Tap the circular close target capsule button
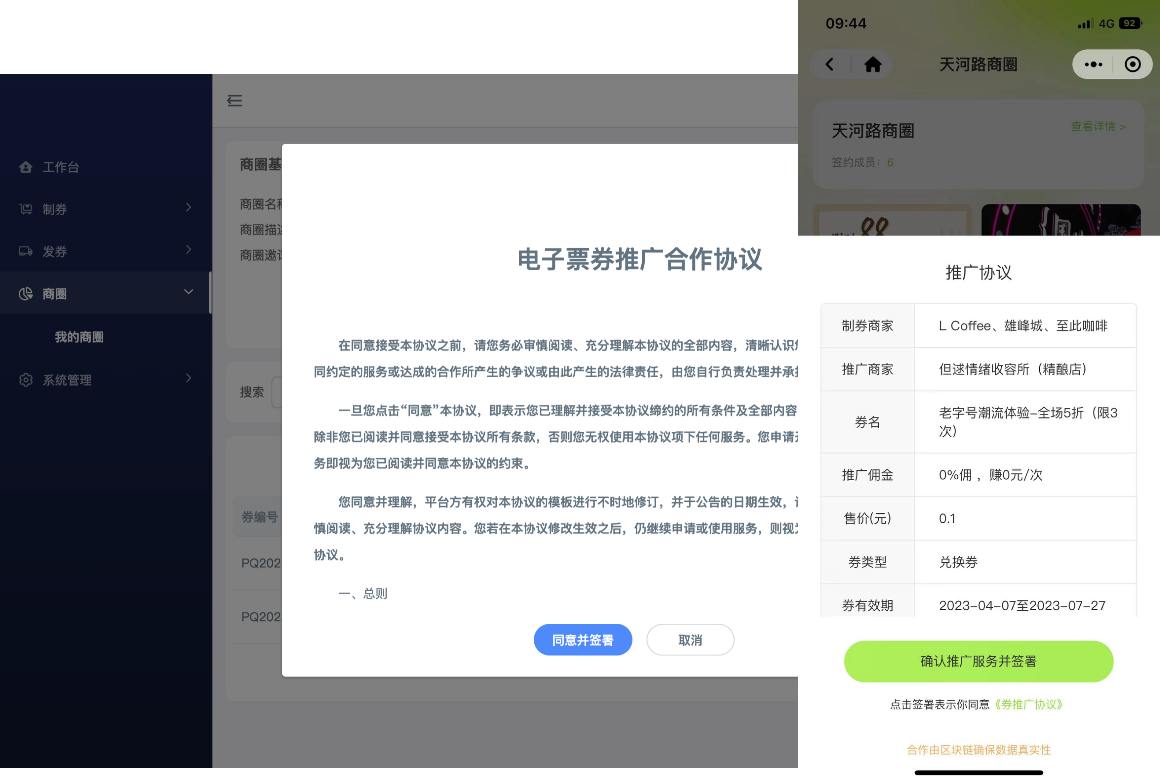The width and height of the screenshot is (1160, 783). point(1132,64)
